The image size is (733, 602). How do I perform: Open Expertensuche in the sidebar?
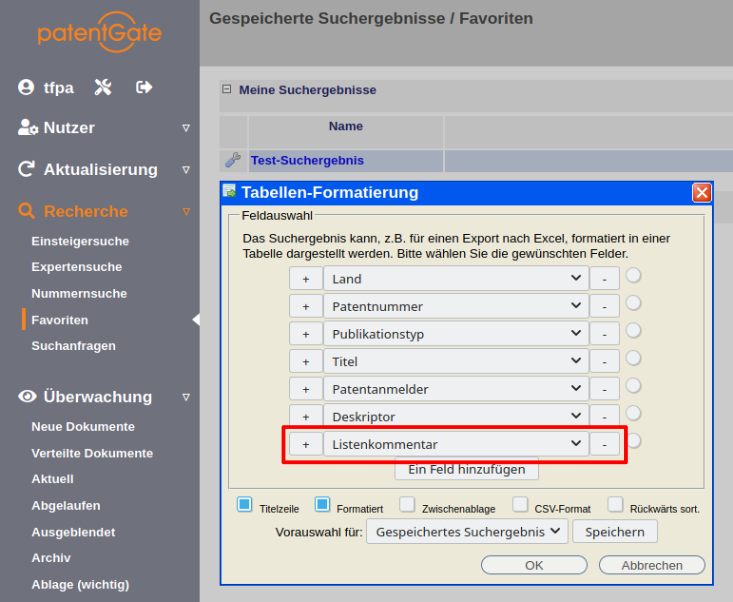77,267
